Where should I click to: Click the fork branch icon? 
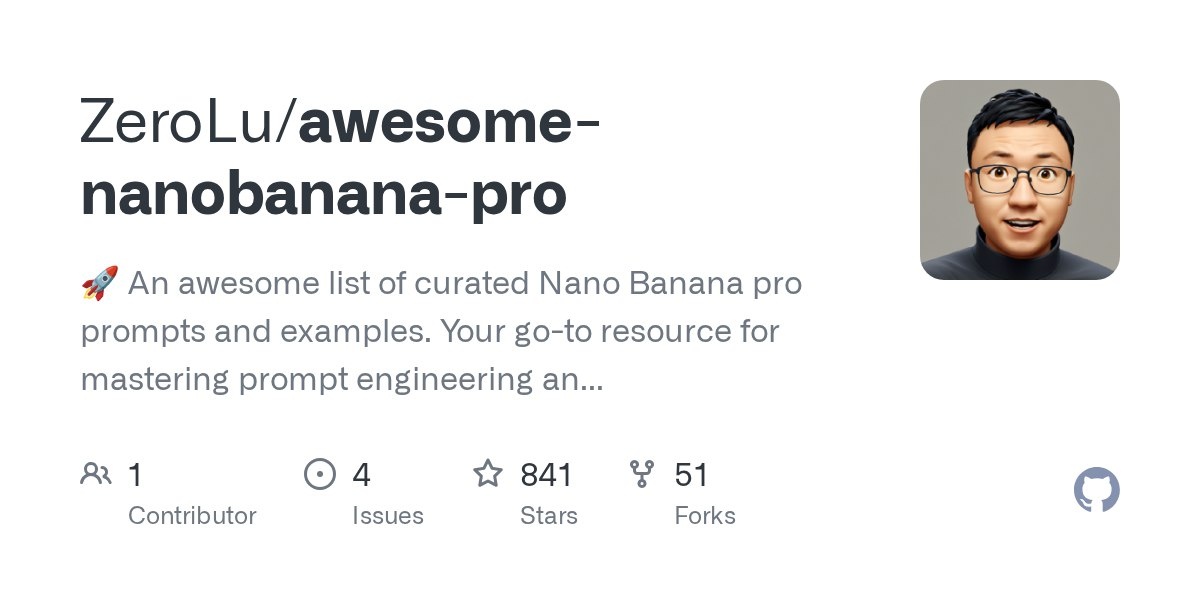point(641,473)
